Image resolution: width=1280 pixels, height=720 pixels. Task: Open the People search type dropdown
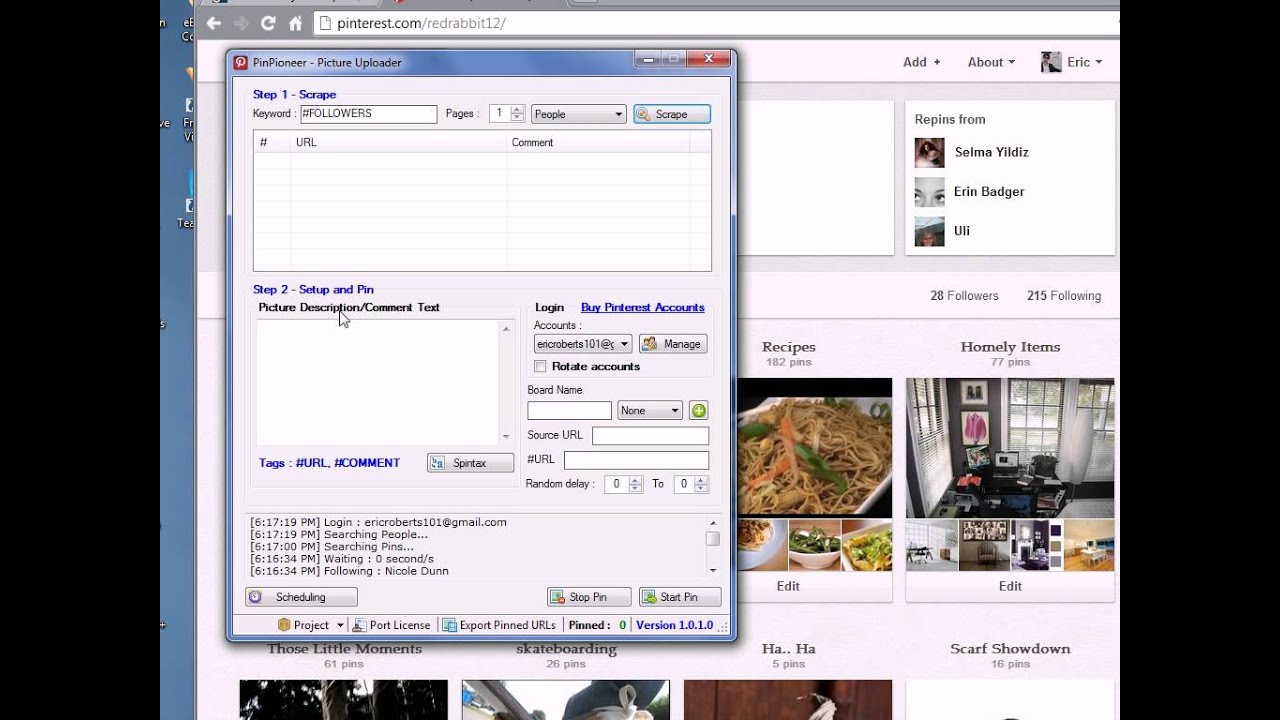[579, 114]
